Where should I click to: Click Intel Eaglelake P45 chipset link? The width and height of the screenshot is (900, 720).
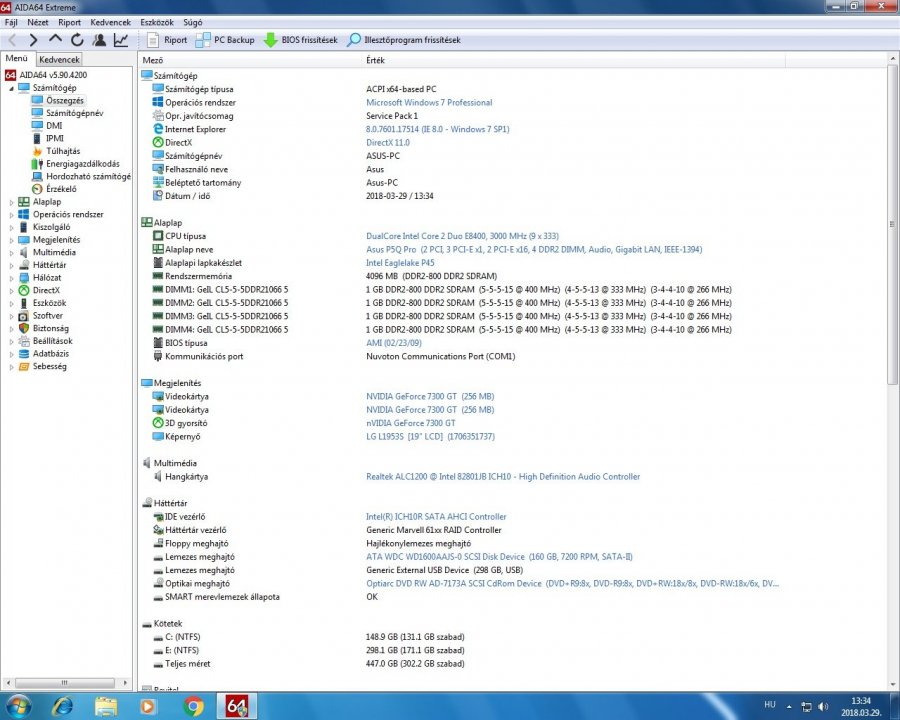(400, 263)
